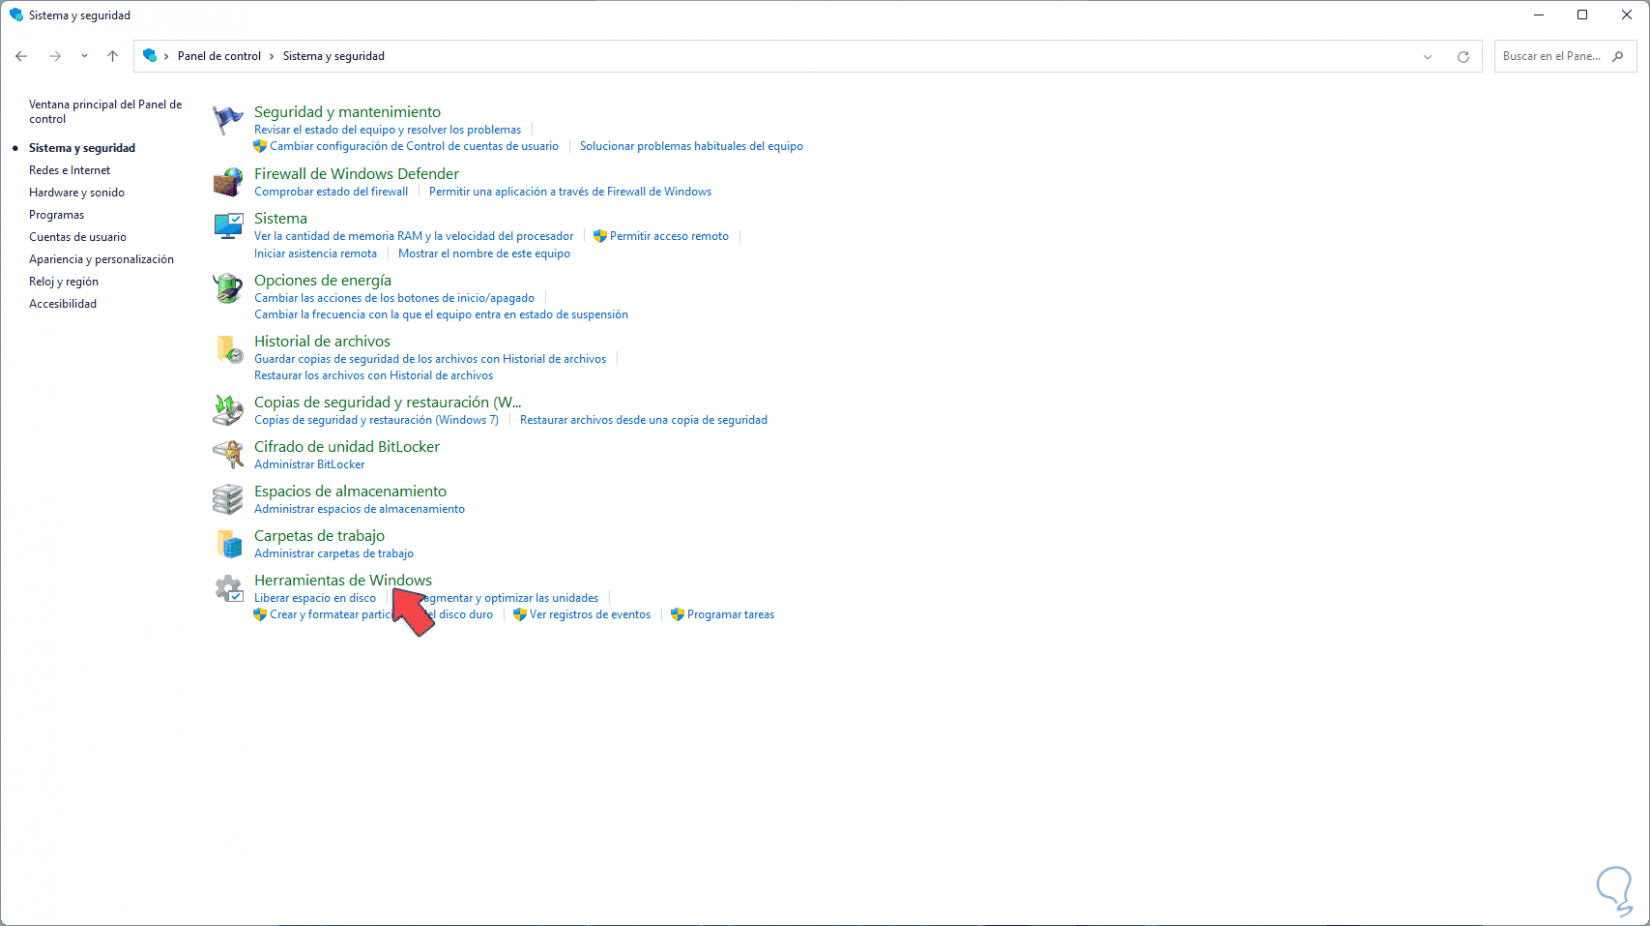This screenshot has height=926, width=1650.
Task: Open Herramientas de Windows heading
Action: pos(343,580)
